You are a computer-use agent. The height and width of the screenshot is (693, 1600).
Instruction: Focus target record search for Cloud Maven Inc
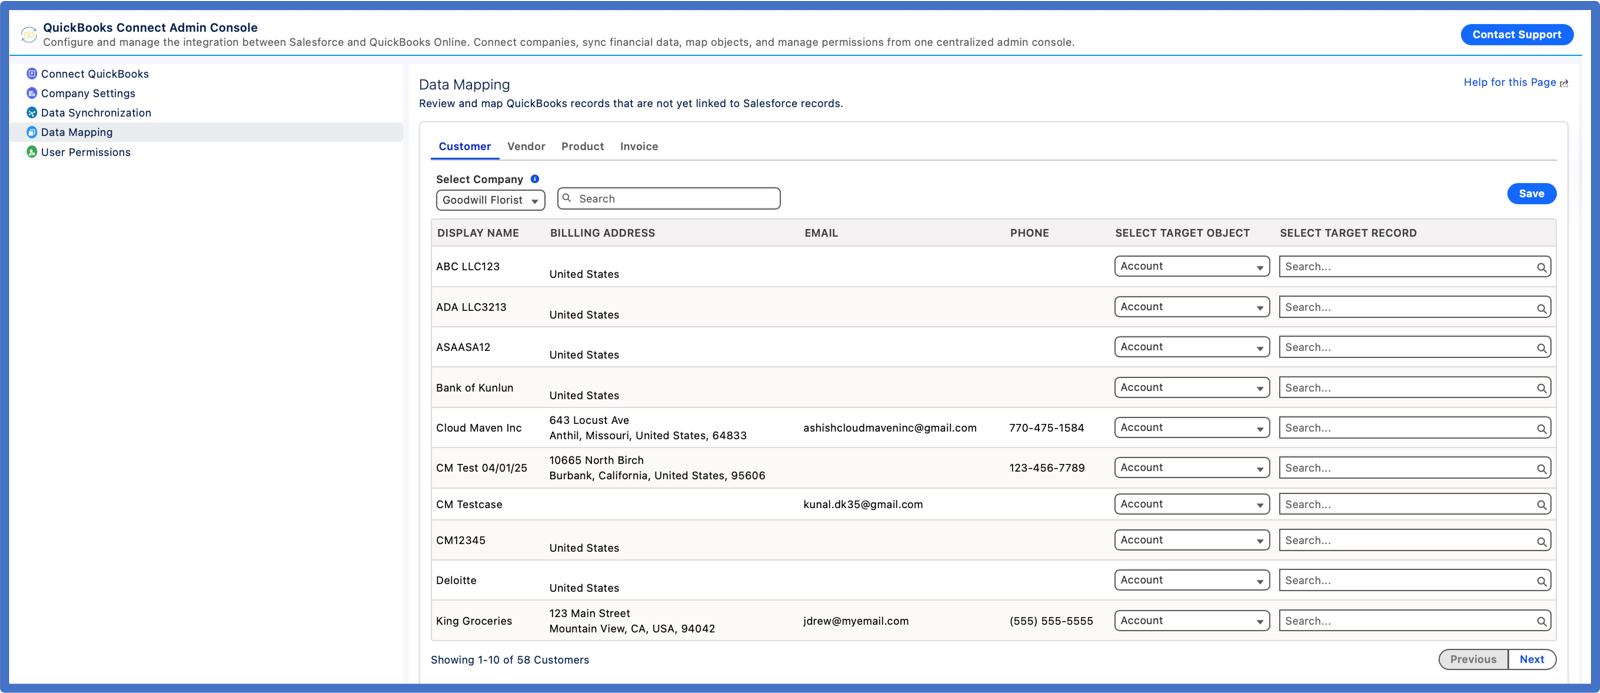coord(1415,428)
